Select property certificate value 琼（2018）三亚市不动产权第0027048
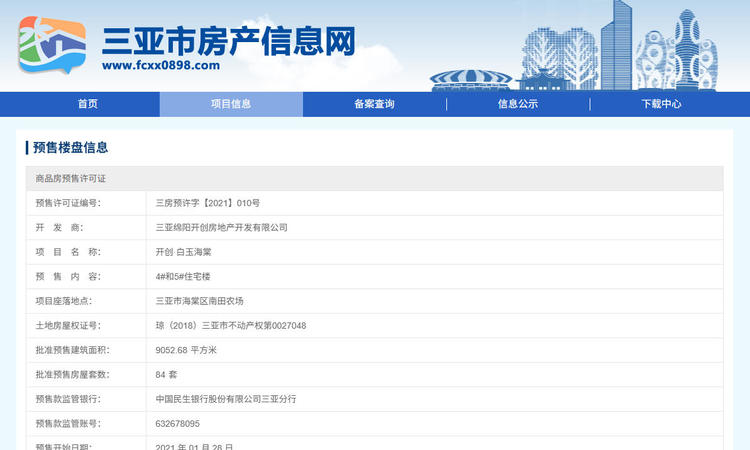This screenshot has height=450, width=750. pos(231,326)
